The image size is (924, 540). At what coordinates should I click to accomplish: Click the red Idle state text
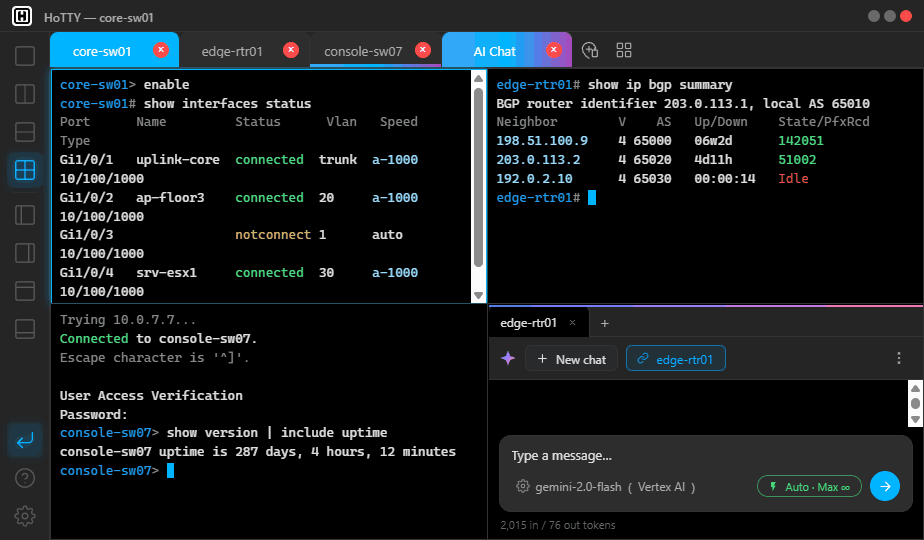coord(793,179)
